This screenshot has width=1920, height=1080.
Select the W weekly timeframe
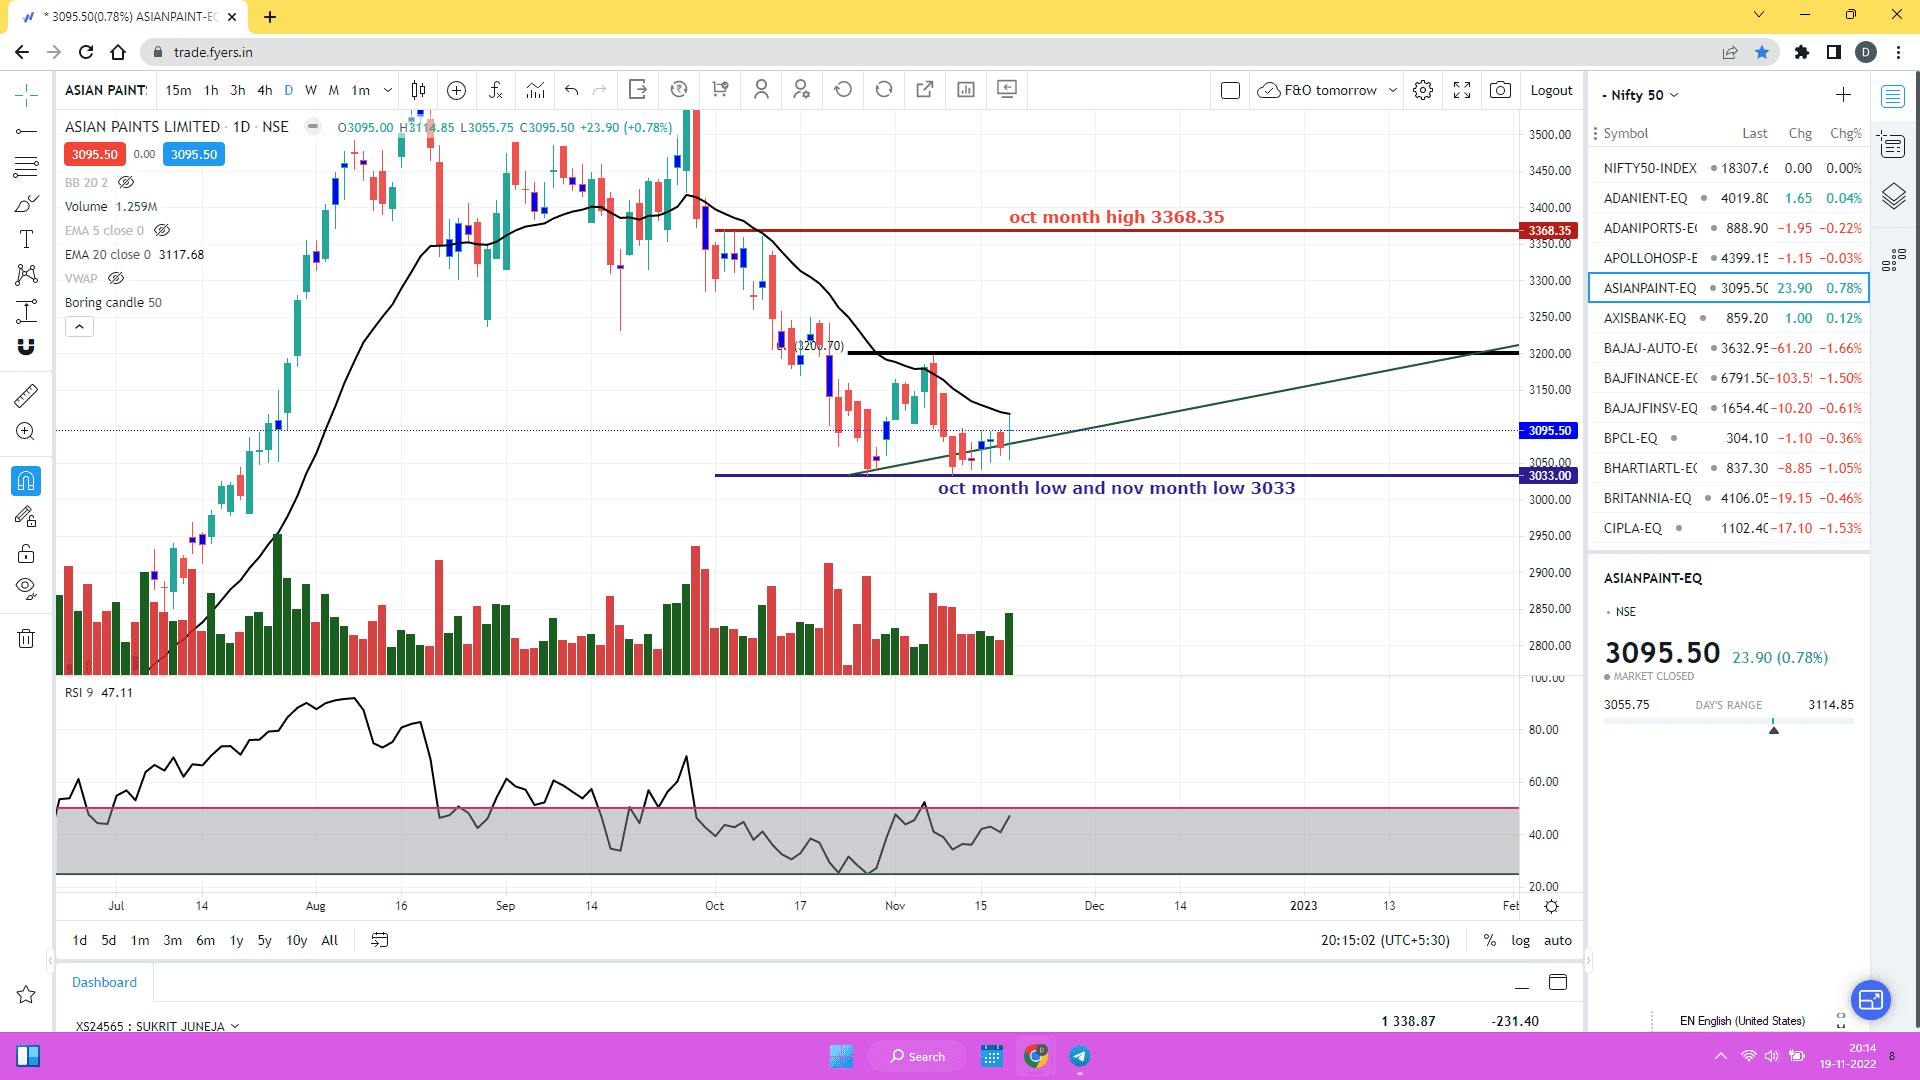[311, 90]
